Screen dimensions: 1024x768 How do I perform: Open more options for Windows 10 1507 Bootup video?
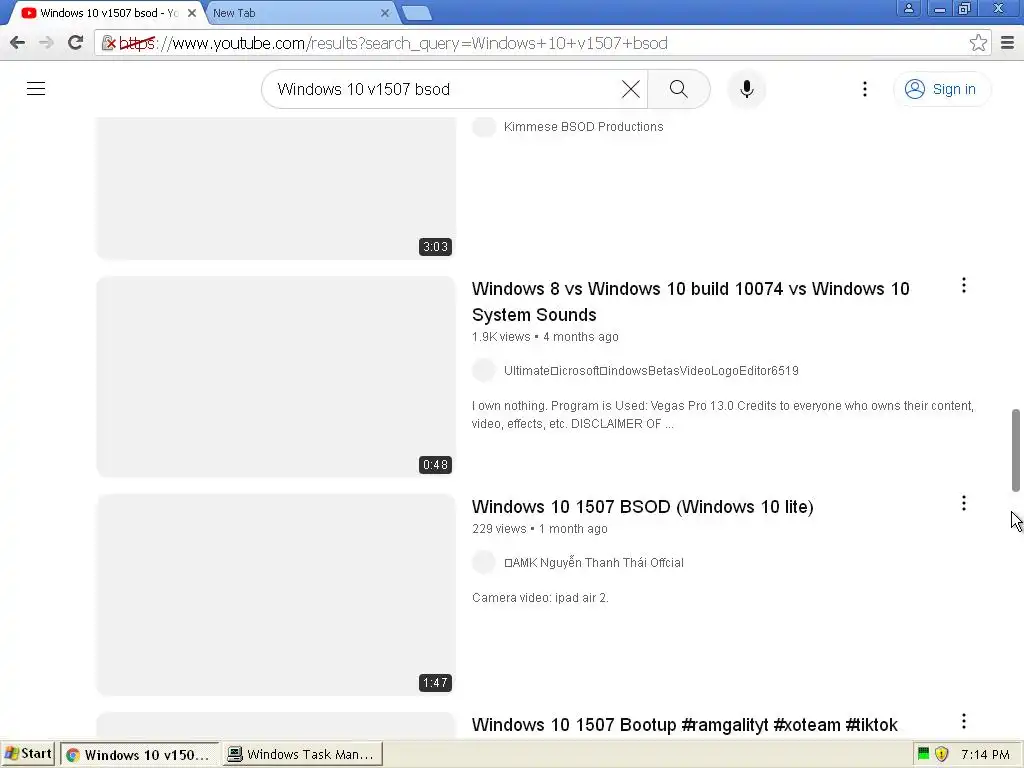point(964,722)
